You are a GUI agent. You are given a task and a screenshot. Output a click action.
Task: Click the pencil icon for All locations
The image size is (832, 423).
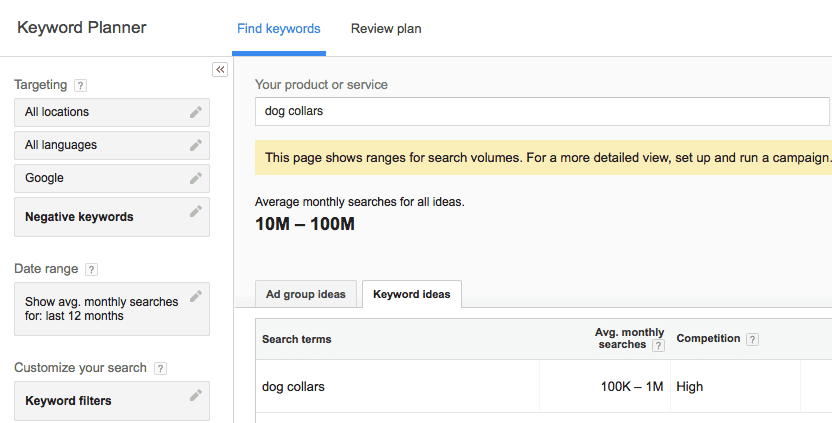(196, 112)
